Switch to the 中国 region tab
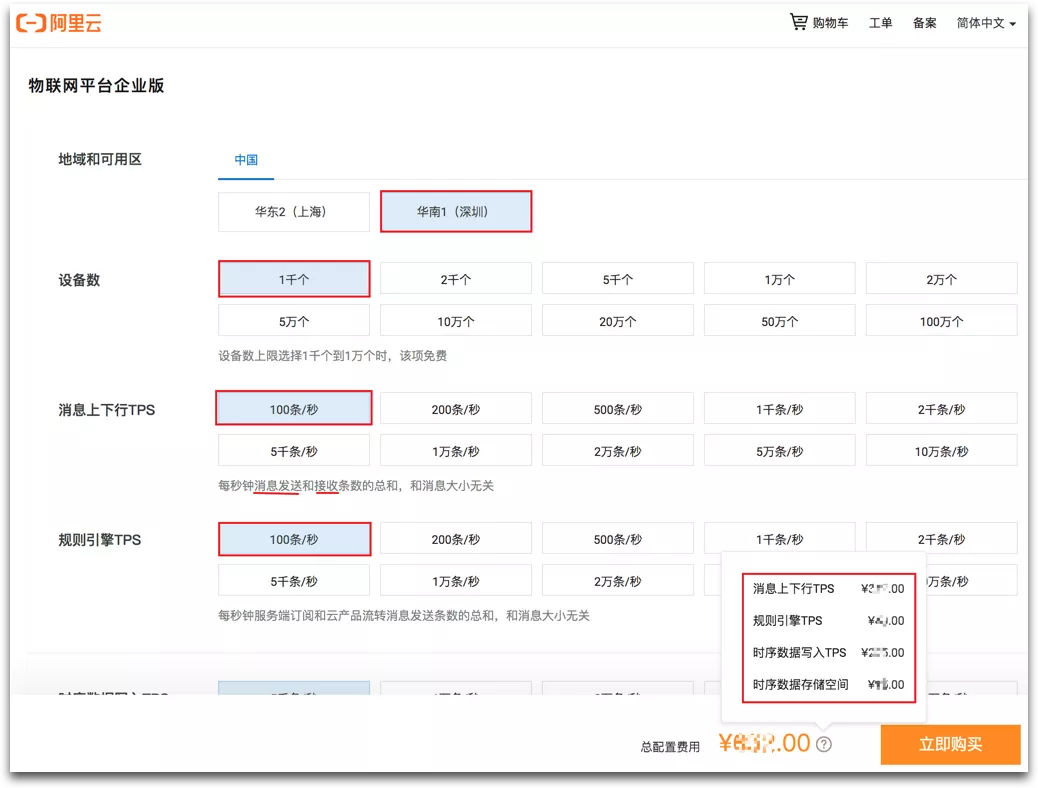This screenshot has height=788, width=1038. (246, 160)
